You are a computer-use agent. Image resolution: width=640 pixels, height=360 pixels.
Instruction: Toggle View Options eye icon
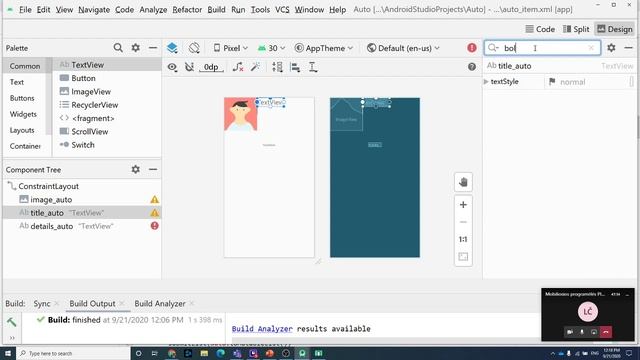click(x=172, y=67)
